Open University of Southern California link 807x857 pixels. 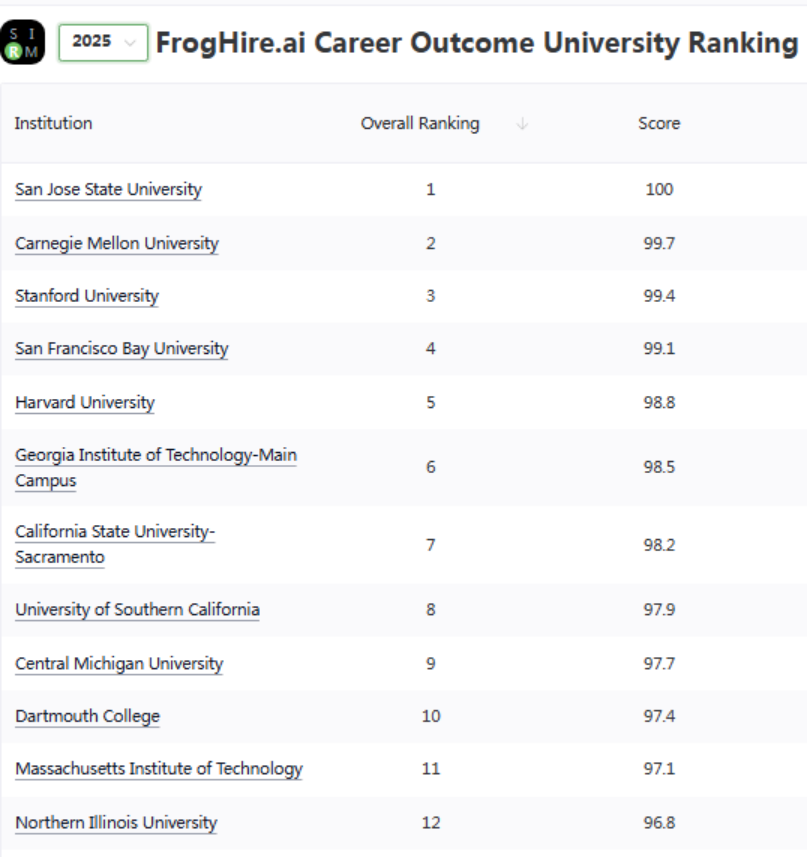pos(137,609)
